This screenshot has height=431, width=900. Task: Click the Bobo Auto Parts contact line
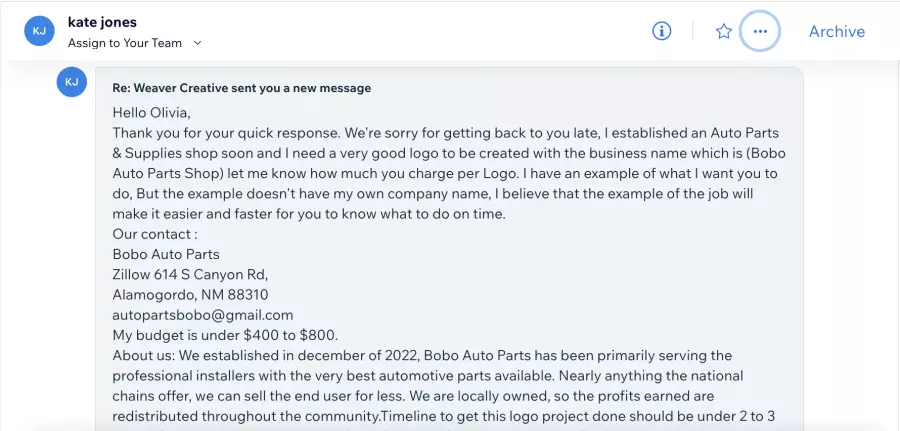[x=166, y=254]
